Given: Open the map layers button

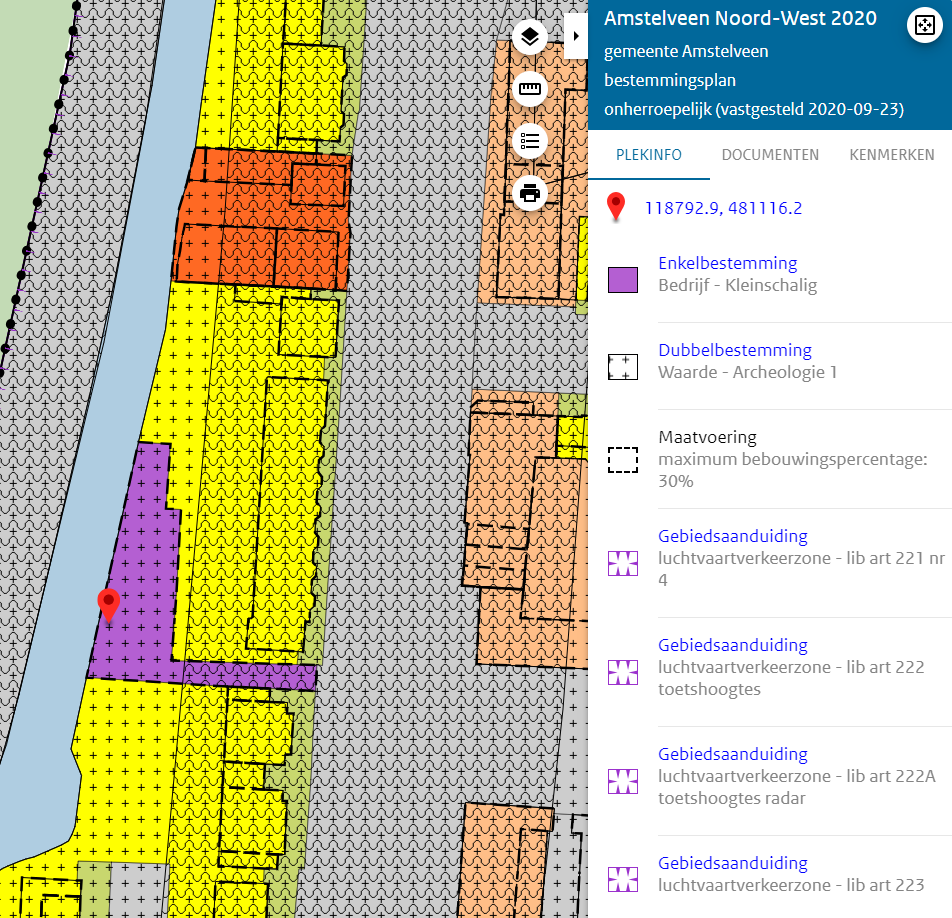Looking at the screenshot, I should coord(529,36).
